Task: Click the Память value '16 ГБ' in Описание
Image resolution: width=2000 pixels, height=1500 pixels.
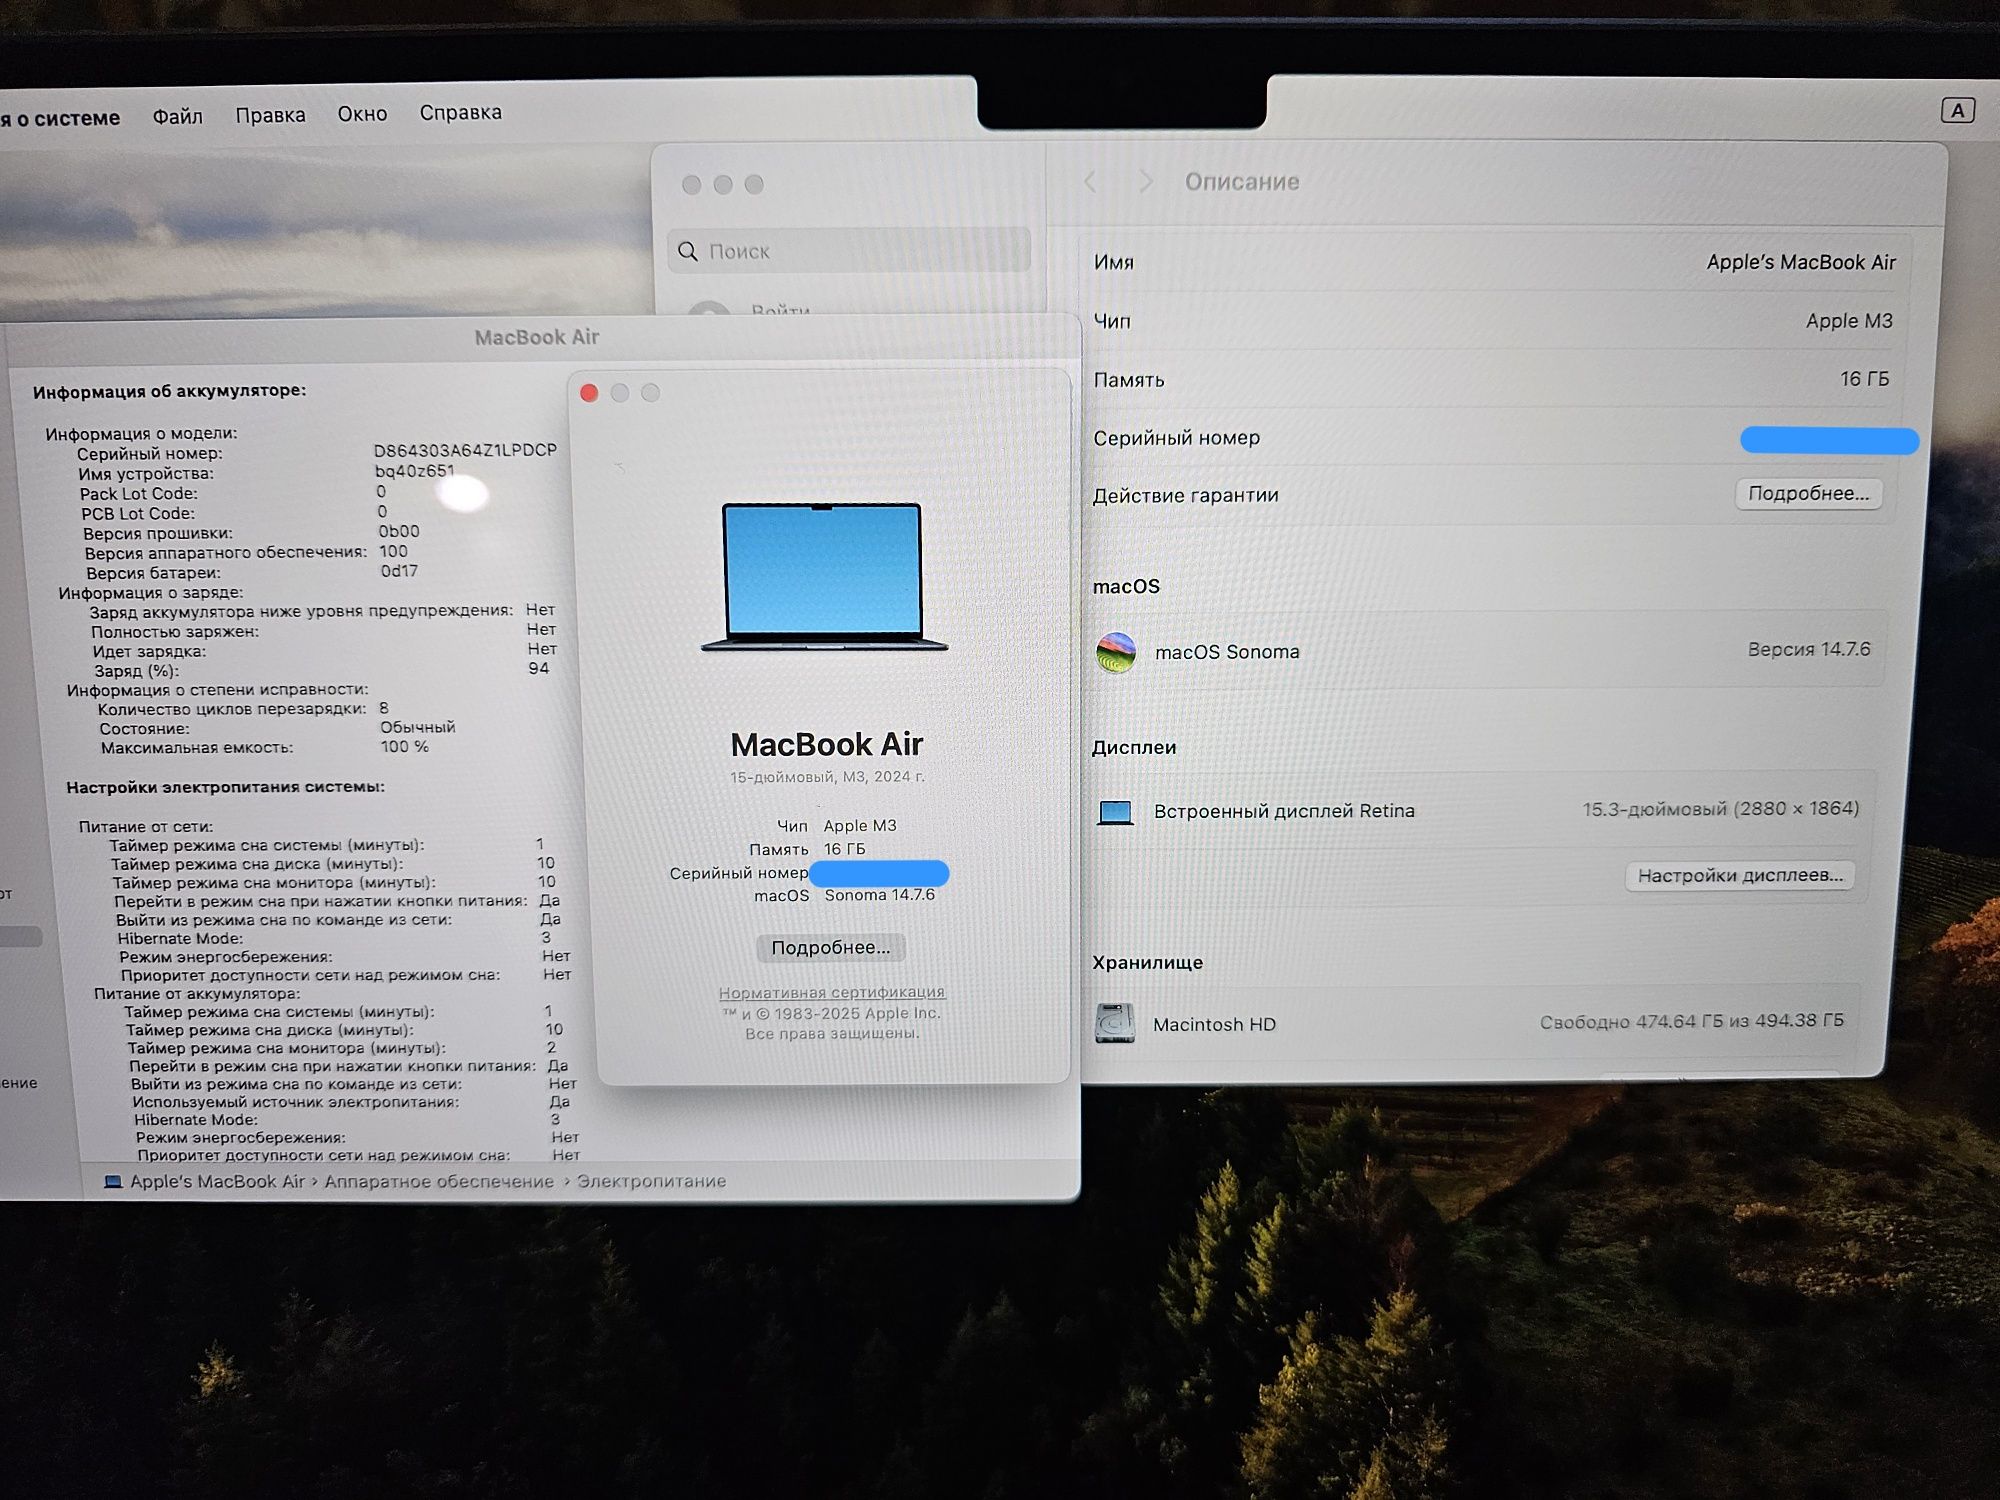Action: point(1865,379)
